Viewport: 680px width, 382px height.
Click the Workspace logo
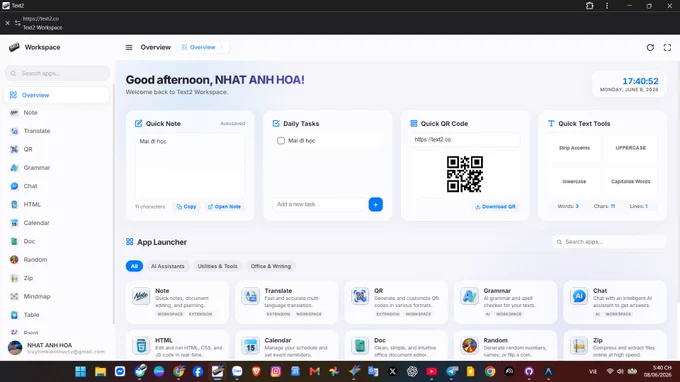[x=14, y=47]
